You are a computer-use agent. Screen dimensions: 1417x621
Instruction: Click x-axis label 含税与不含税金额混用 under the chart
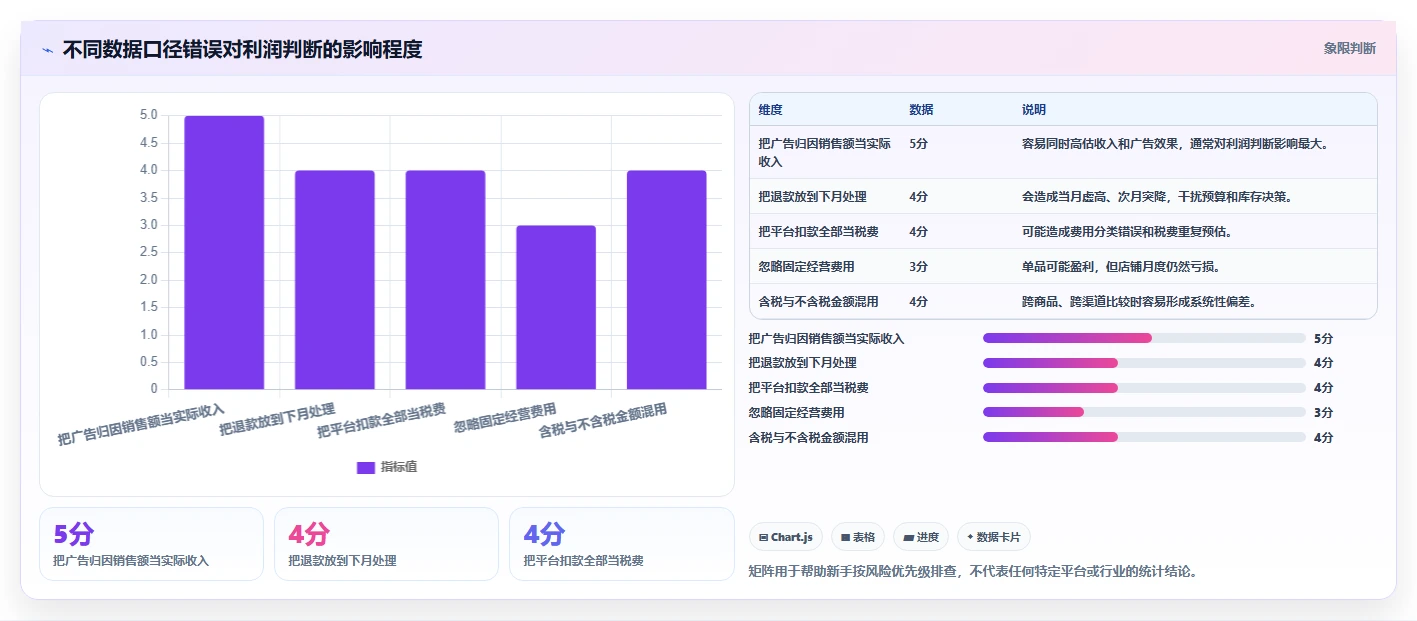[x=603, y=421]
